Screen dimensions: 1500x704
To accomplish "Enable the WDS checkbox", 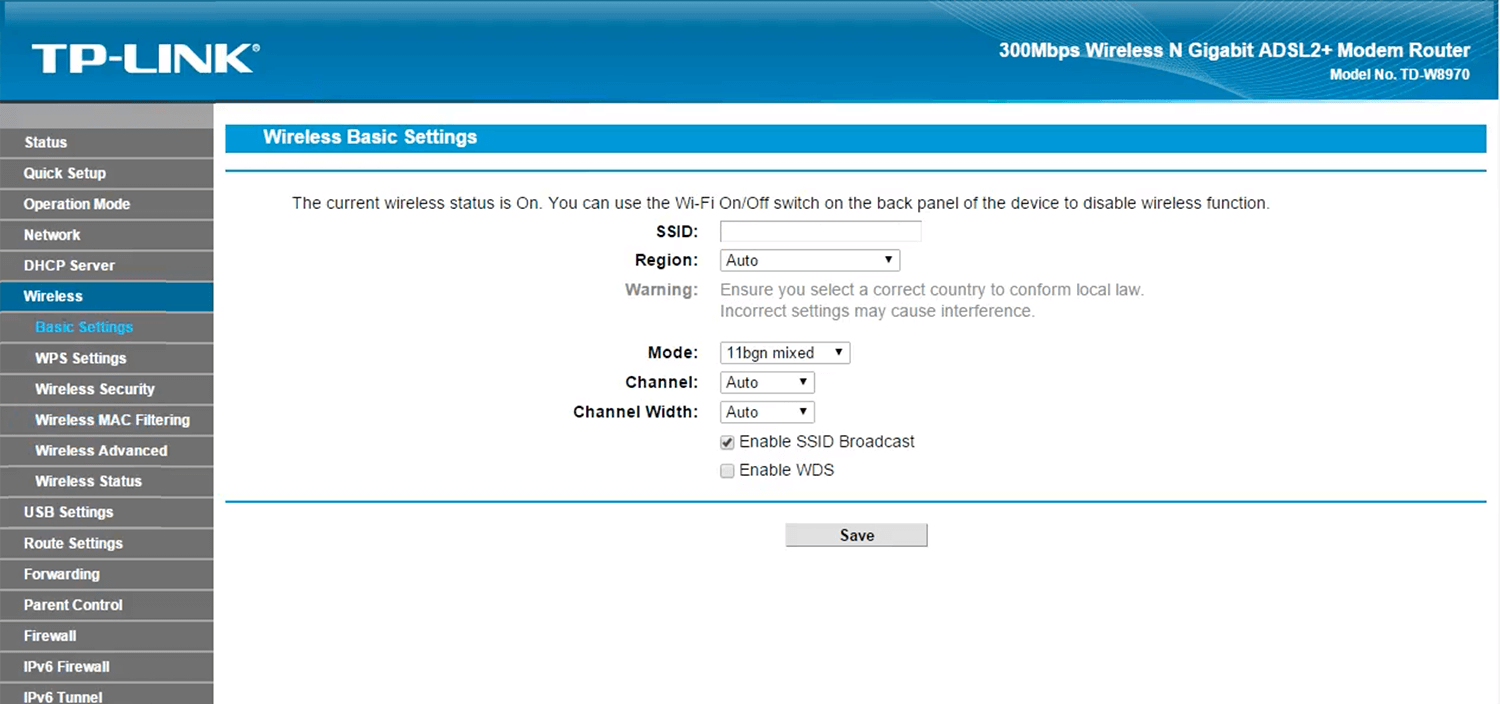I will pyautogui.click(x=727, y=471).
